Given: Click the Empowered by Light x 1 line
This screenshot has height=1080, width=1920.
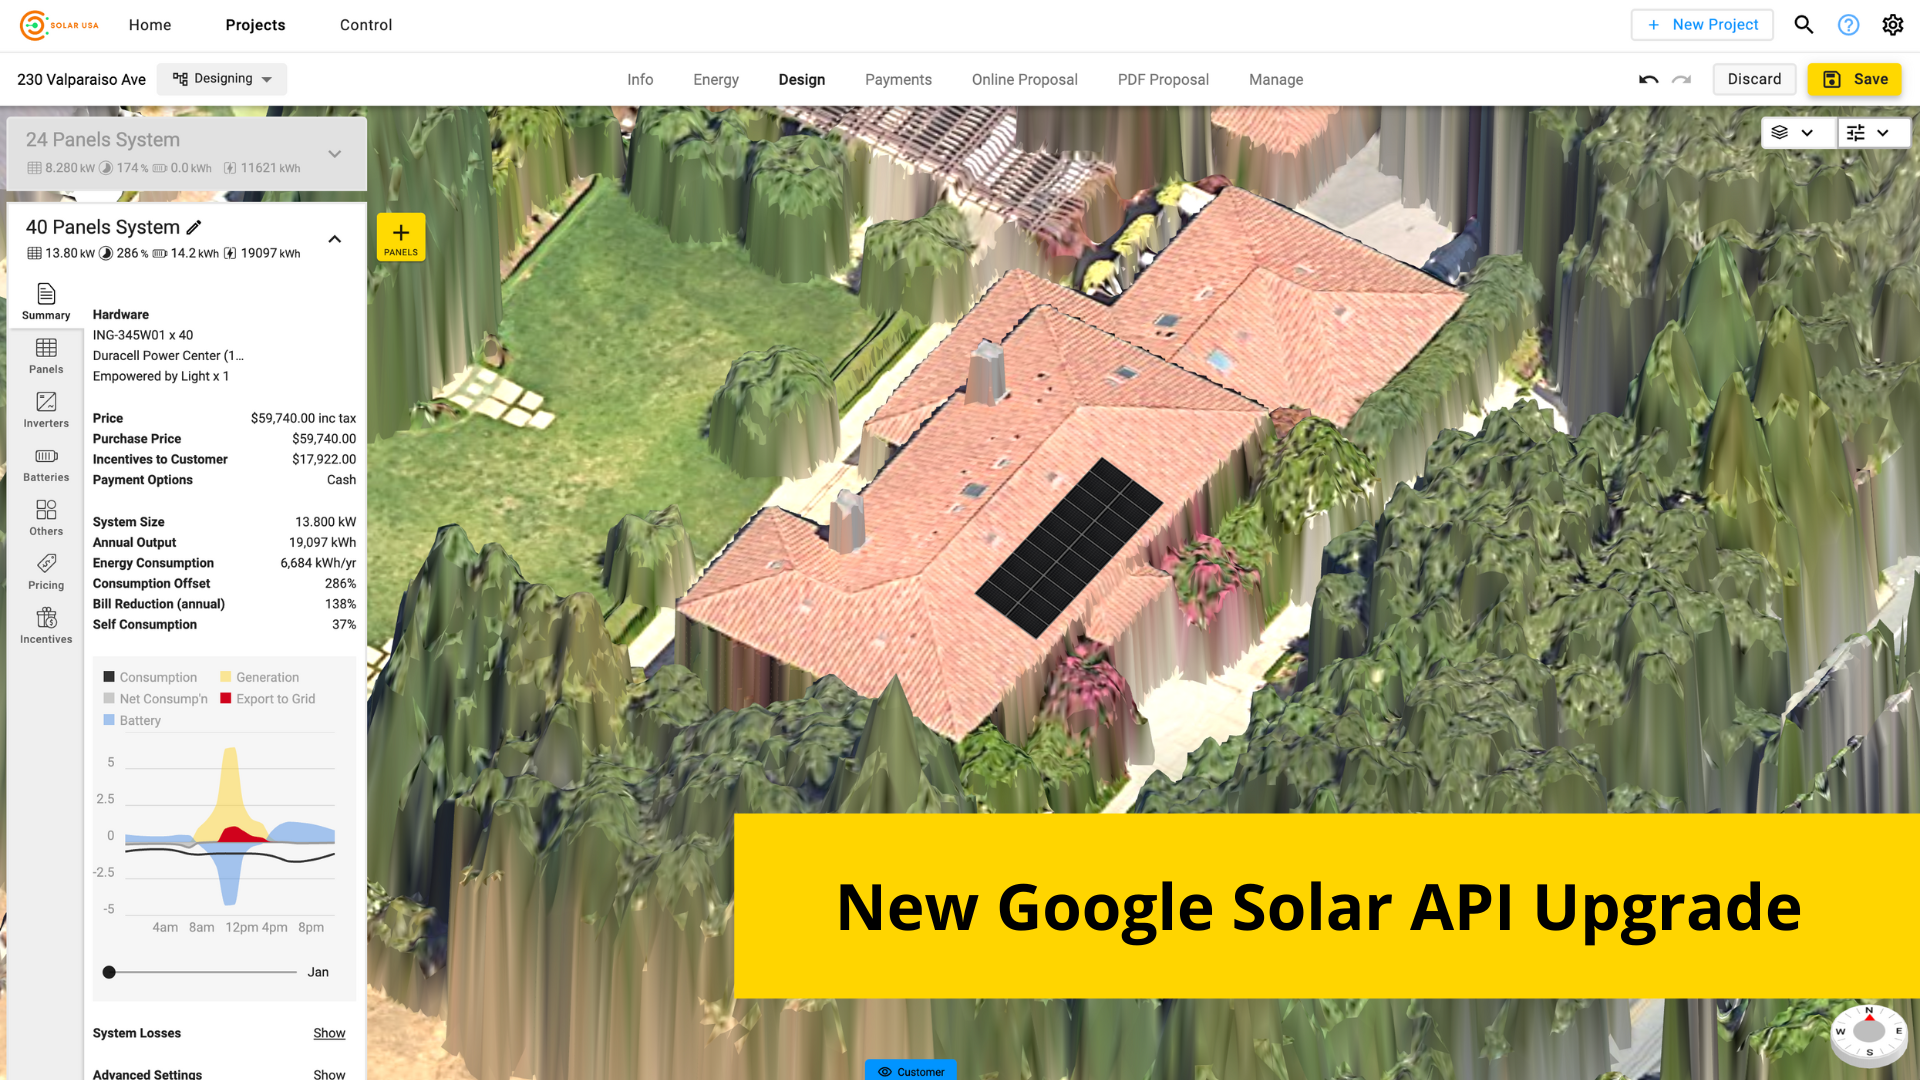Looking at the screenshot, I should coord(161,376).
